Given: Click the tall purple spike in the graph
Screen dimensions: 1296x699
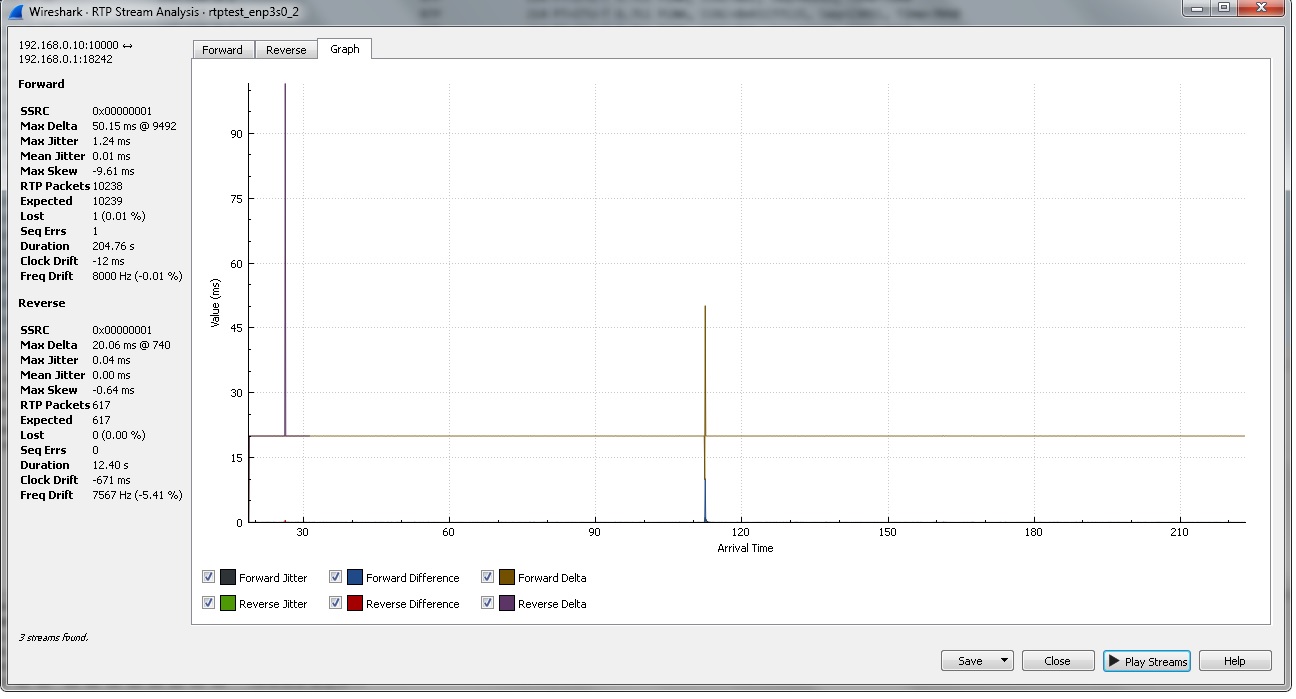Looking at the screenshot, I should point(286,200).
